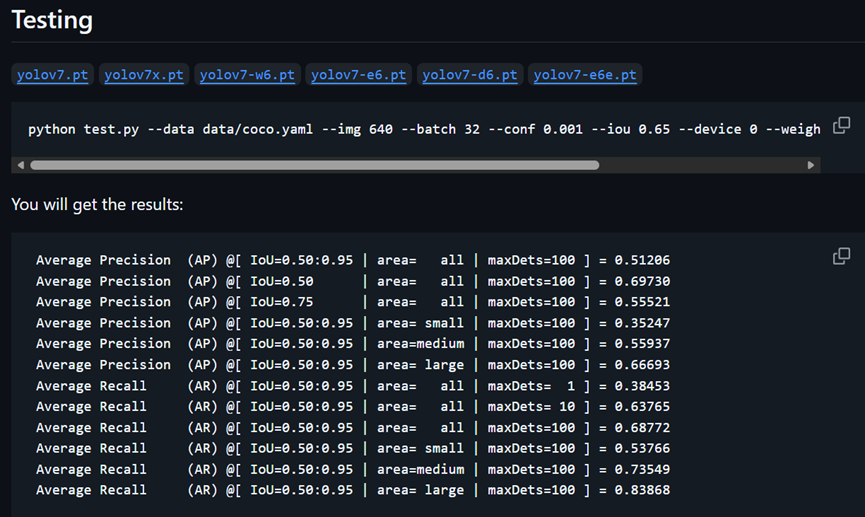
Task: Open the yolov7-d6.pt weights link
Action: coord(470,74)
